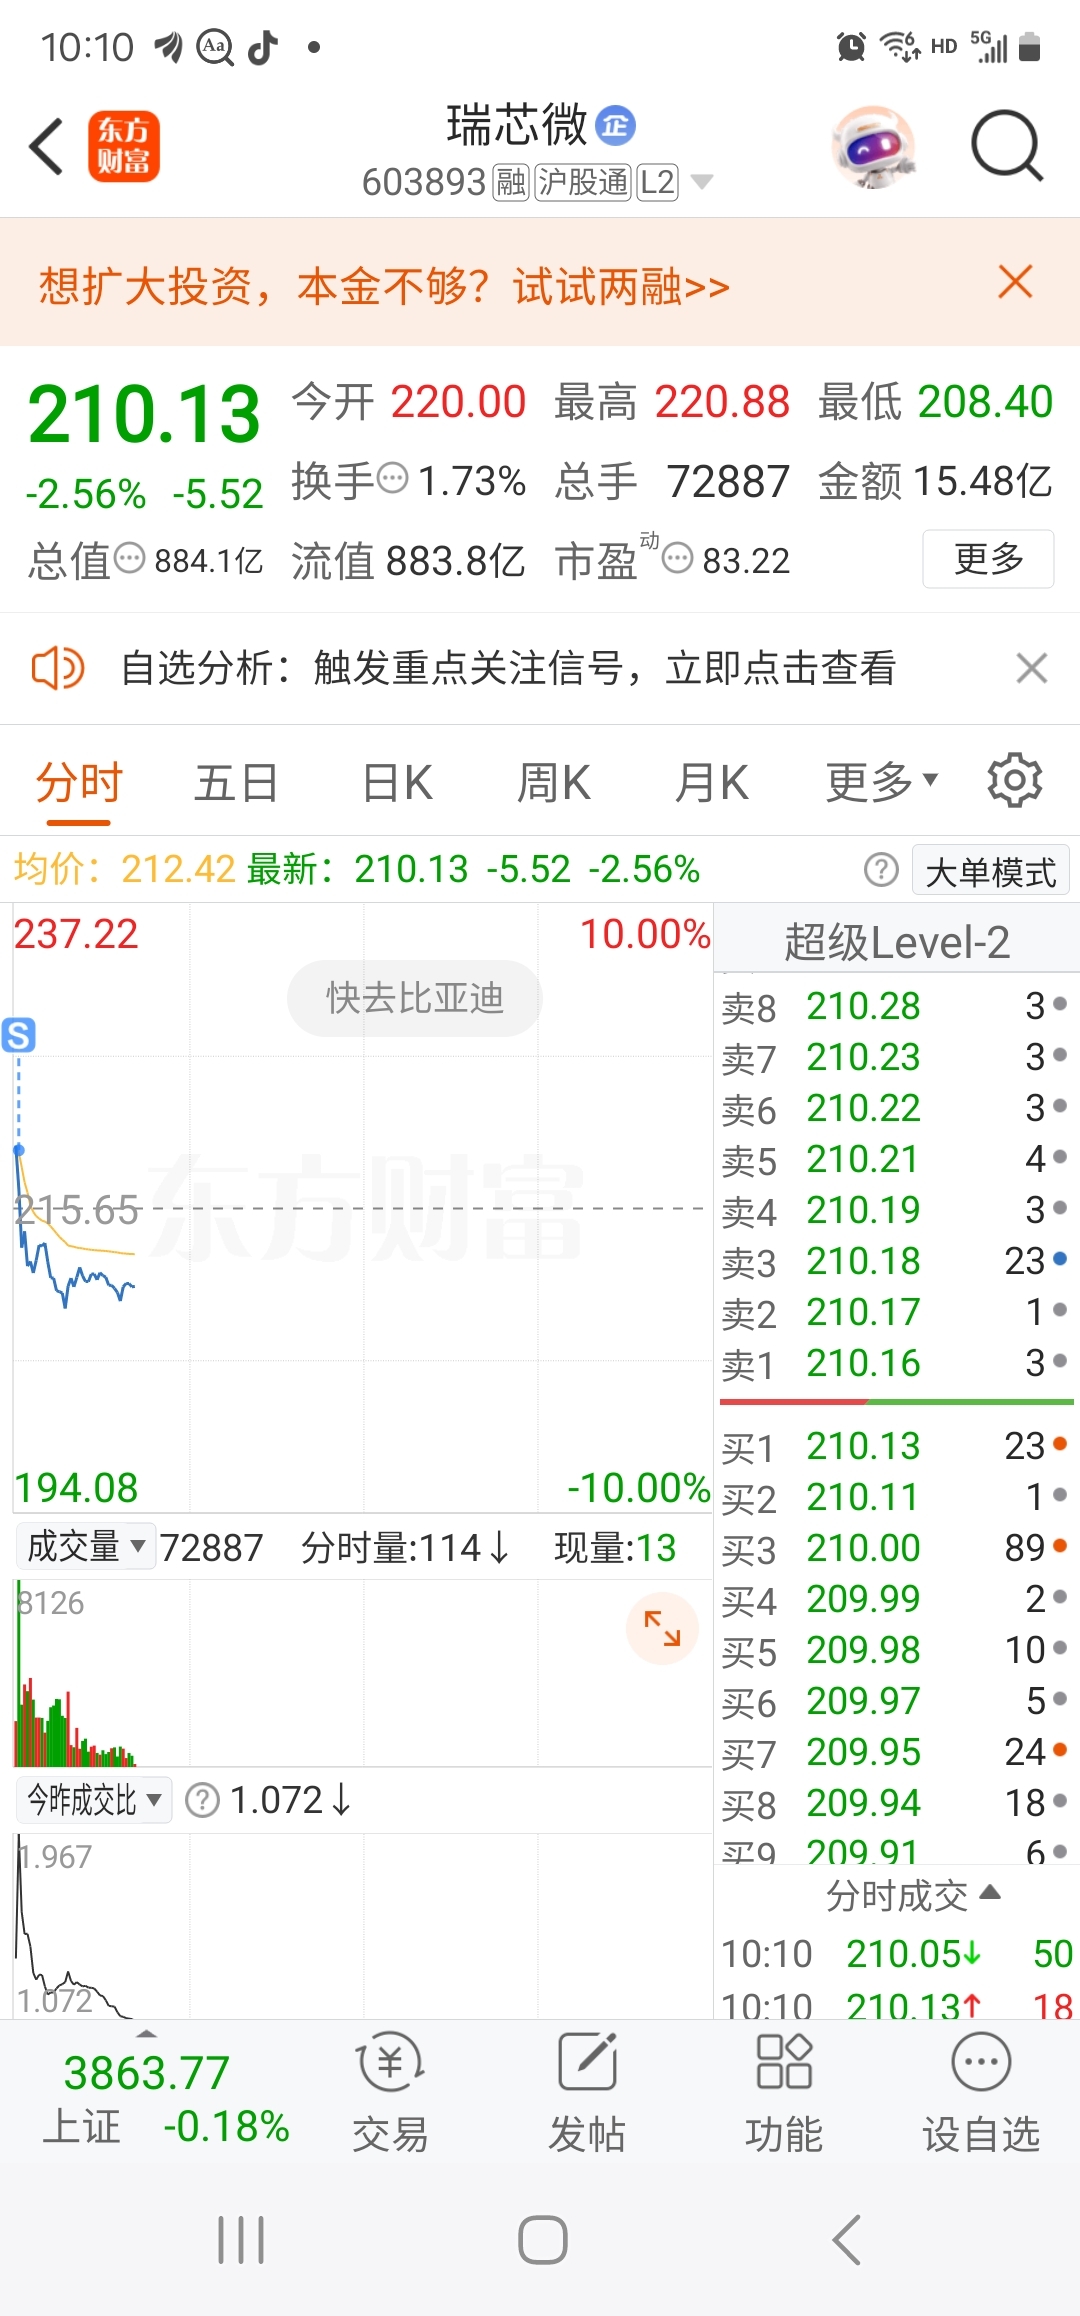Screen dimensions: 1080x2316
Task: Expand chart with the fullscreen arrows icon
Action: tap(662, 1628)
